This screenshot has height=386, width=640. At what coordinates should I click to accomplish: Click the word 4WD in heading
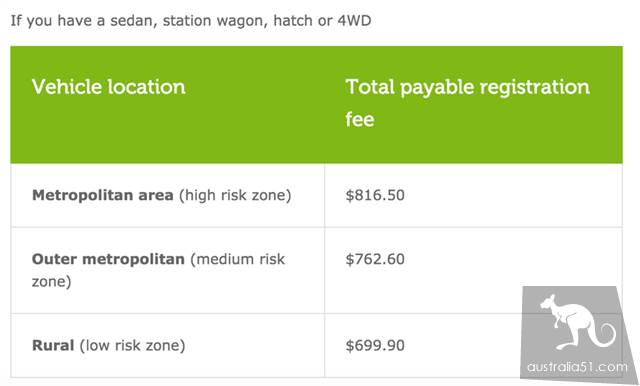354,20
